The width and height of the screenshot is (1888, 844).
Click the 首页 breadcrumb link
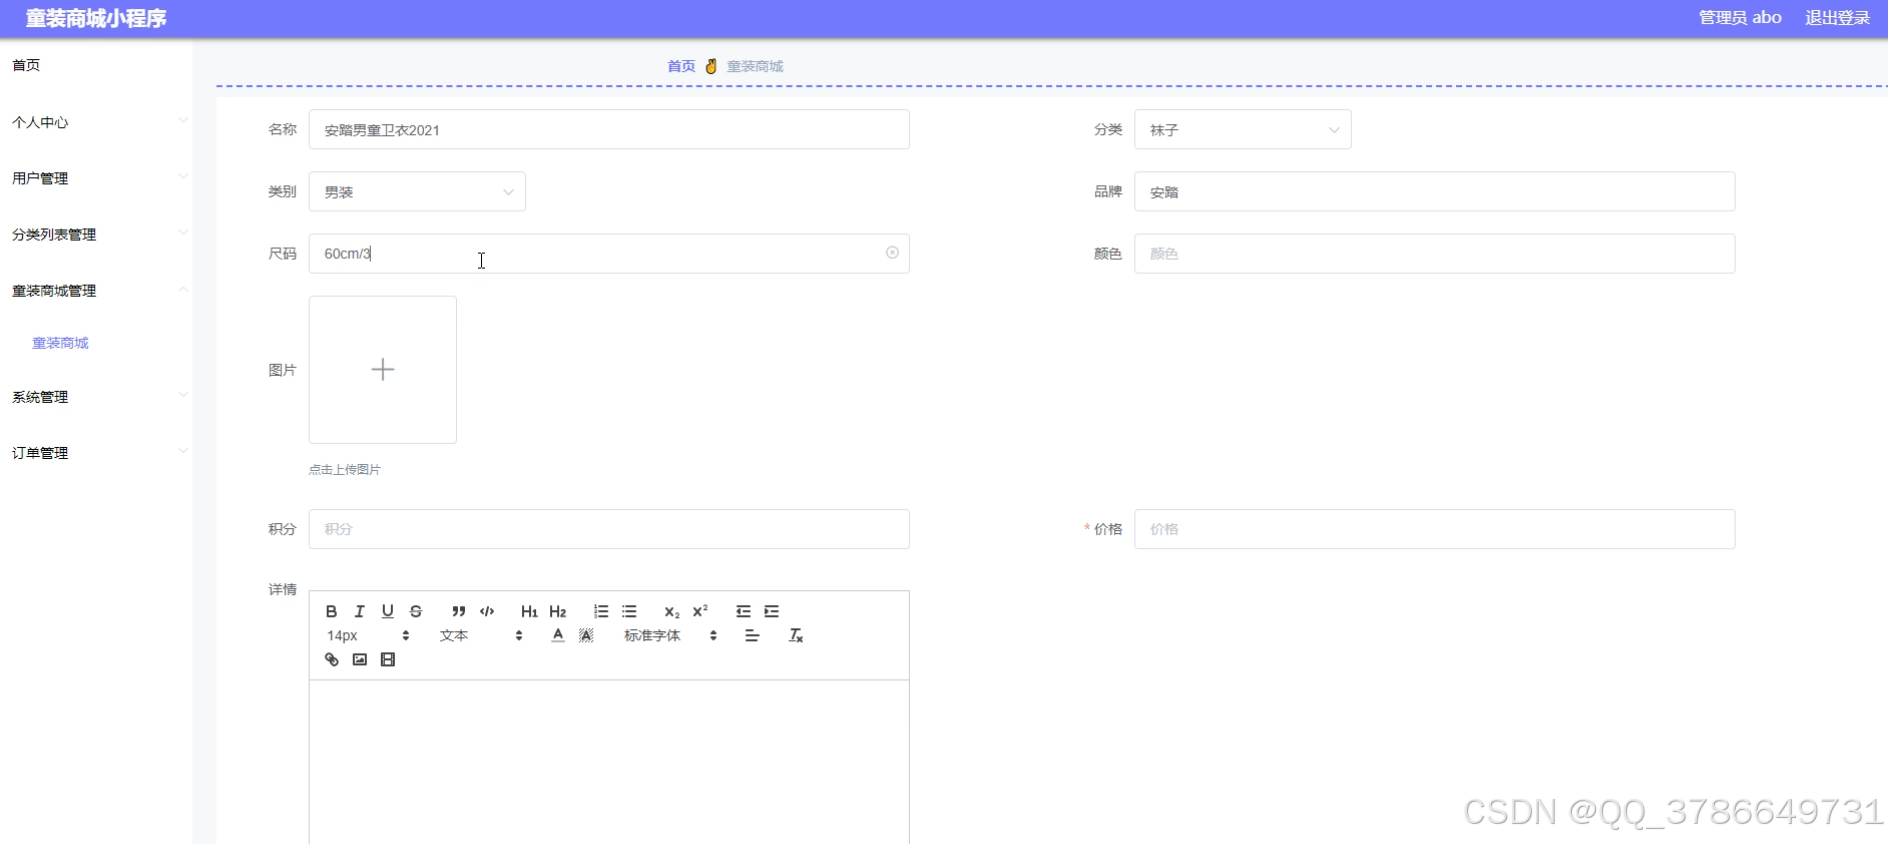tap(681, 66)
